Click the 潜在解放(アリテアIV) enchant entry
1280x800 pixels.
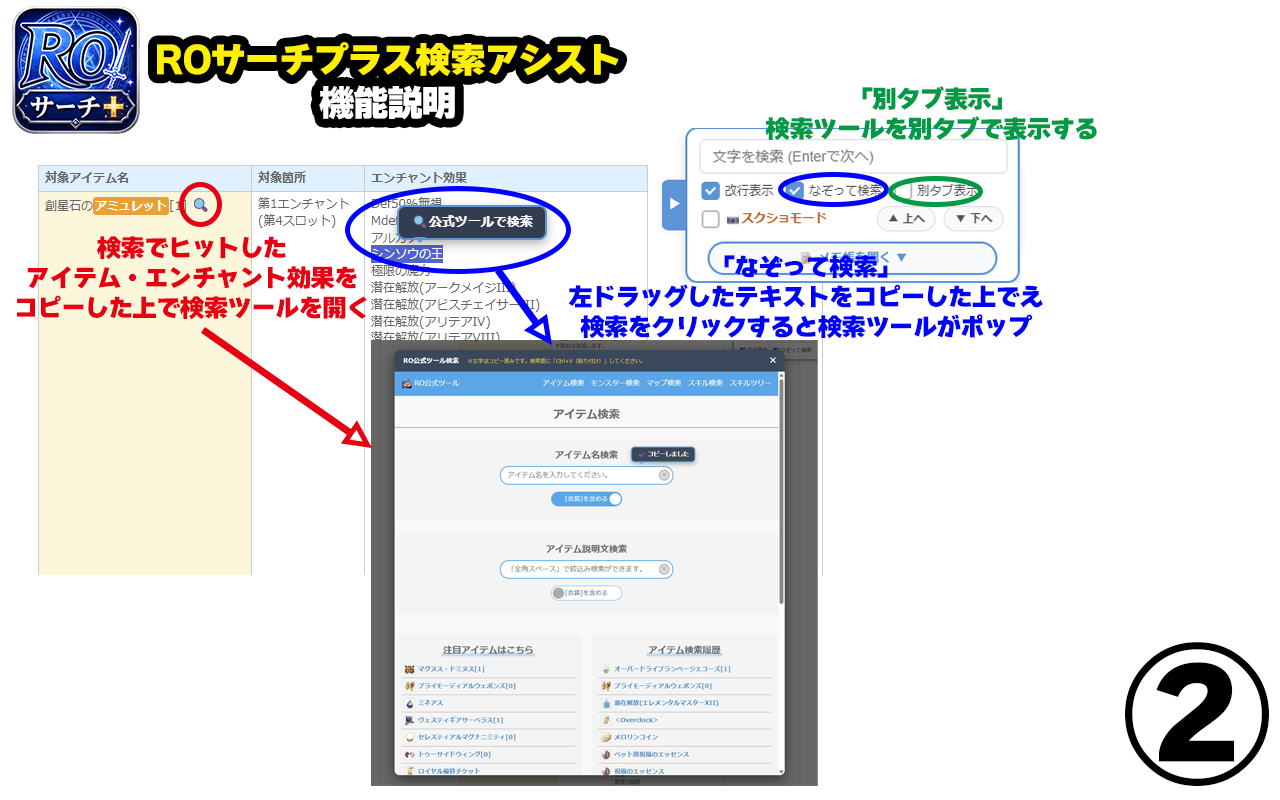tap(431, 321)
